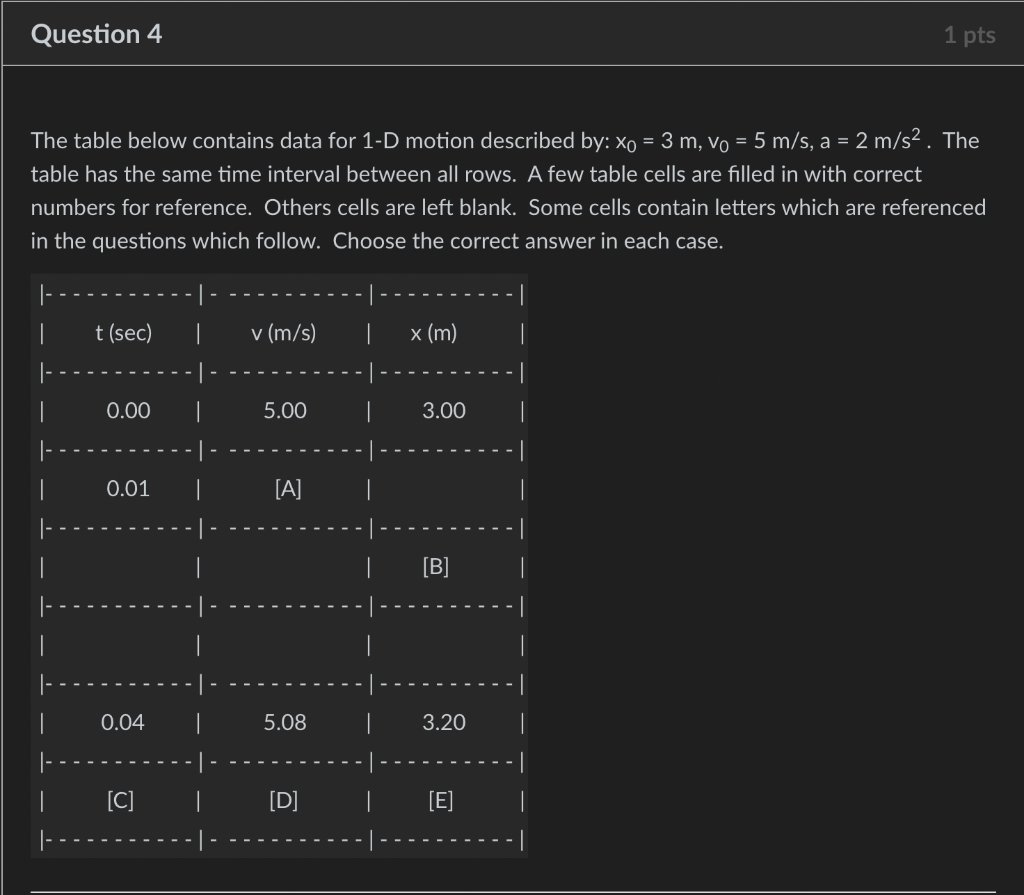Select cell [E] in the table
Viewport: 1024px width, 895px height.
(439, 800)
